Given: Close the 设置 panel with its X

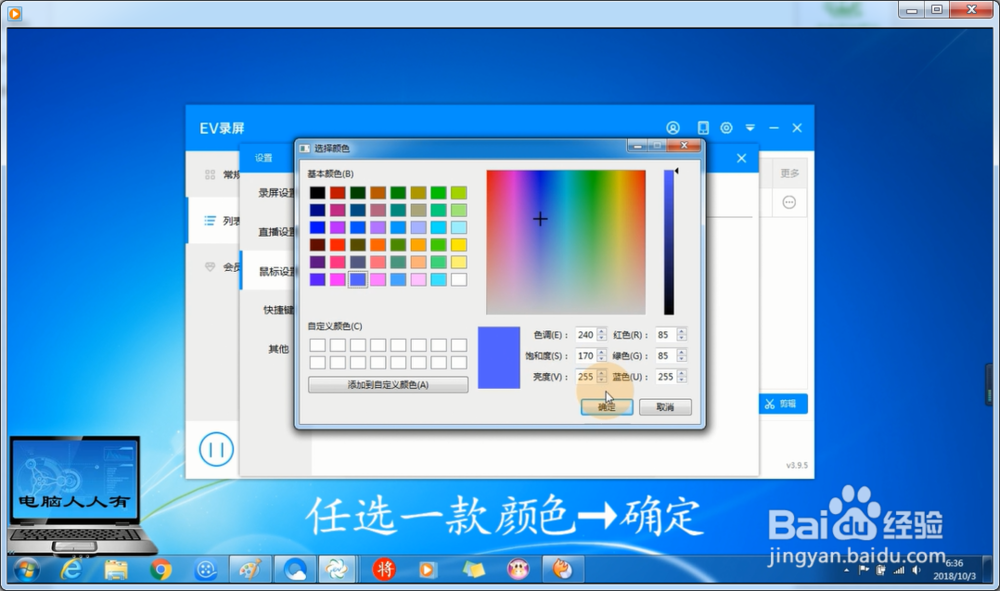Looking at the screenshot, I should (x=741, y=158).
